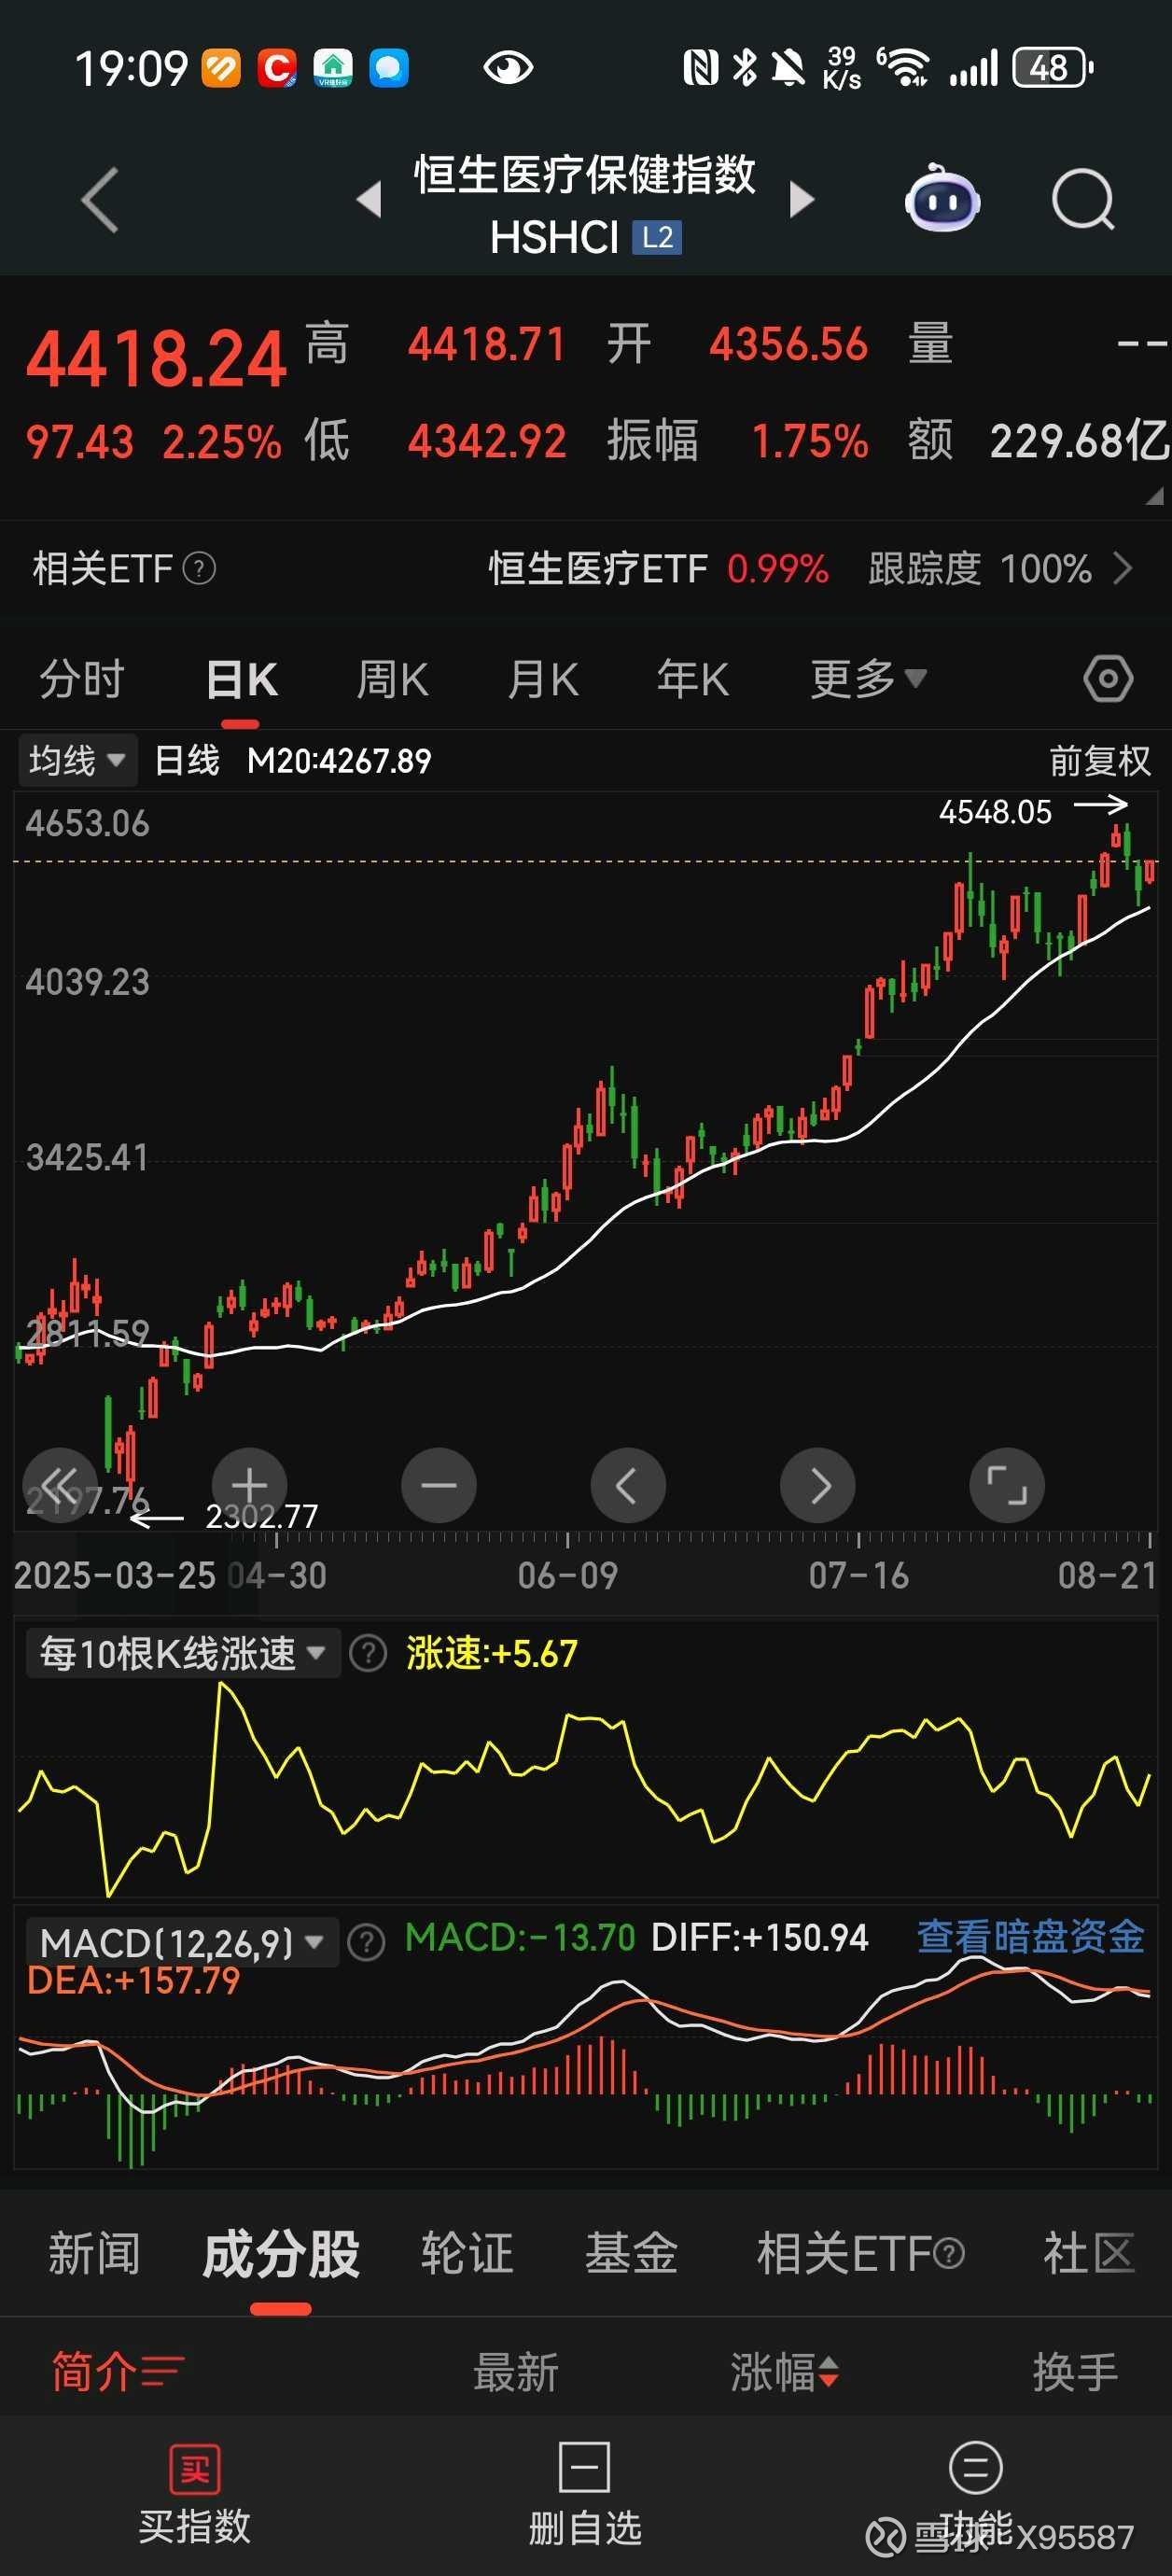Open the 新闻 tab
Image resolution: width=1172 pixels, height=2576 pixels.
point(94,2254)
